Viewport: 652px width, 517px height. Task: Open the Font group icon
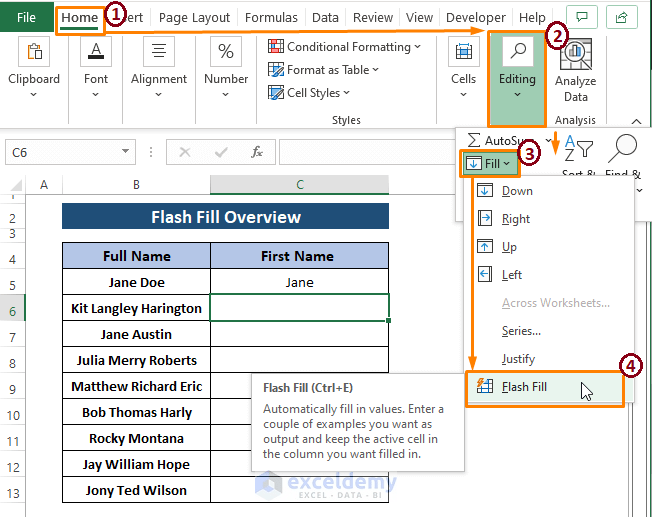tap(96, 52)
